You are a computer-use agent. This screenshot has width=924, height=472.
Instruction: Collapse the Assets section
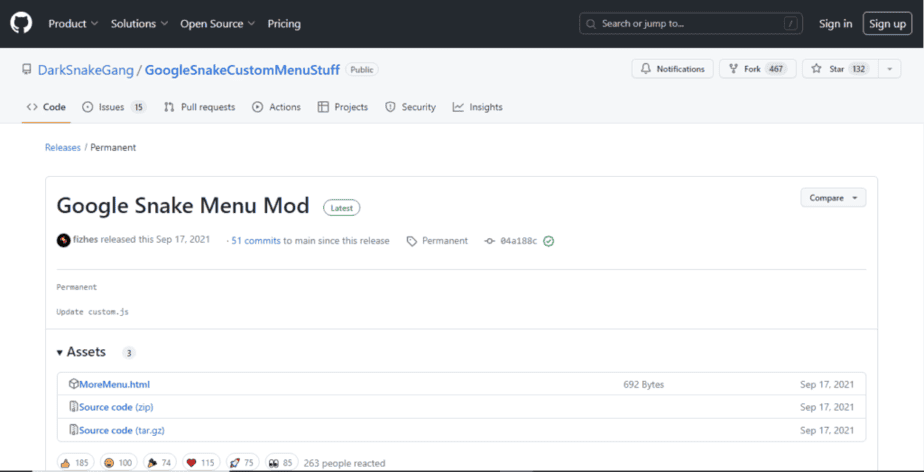point(61,352)
